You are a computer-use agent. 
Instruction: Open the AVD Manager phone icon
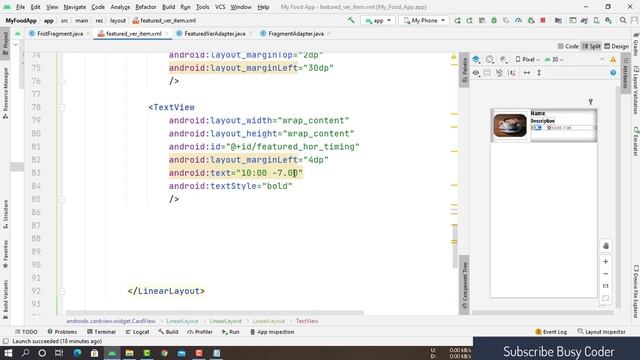click(596, 20)
